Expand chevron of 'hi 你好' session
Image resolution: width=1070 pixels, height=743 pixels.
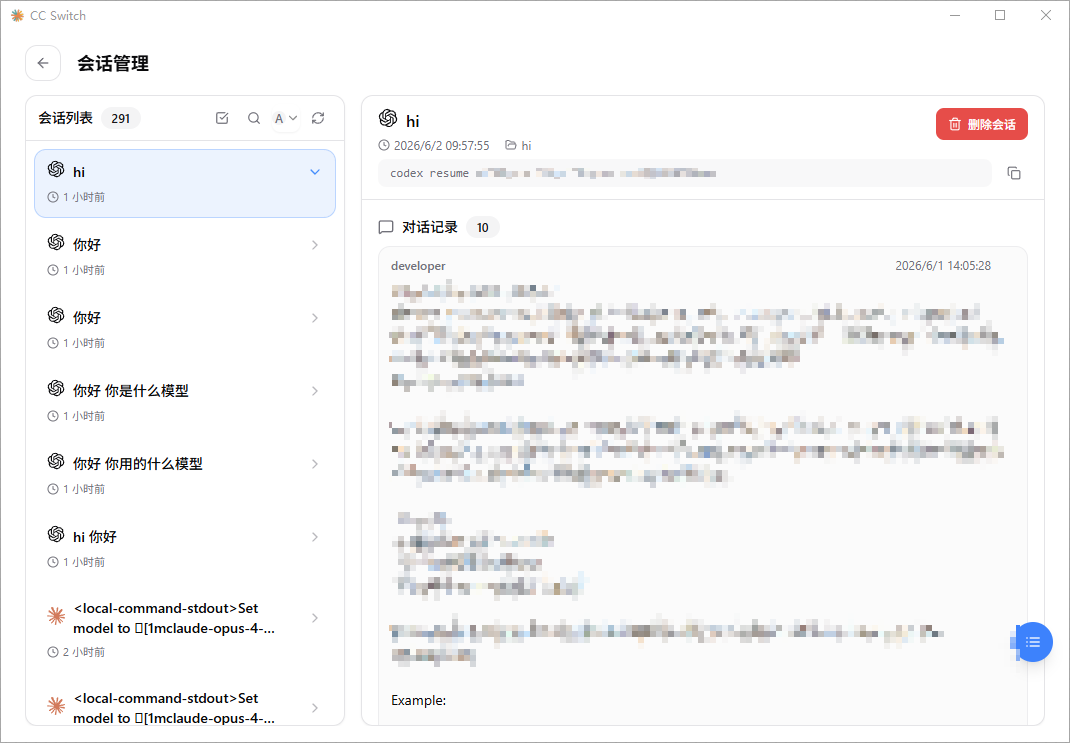point(315,537)
